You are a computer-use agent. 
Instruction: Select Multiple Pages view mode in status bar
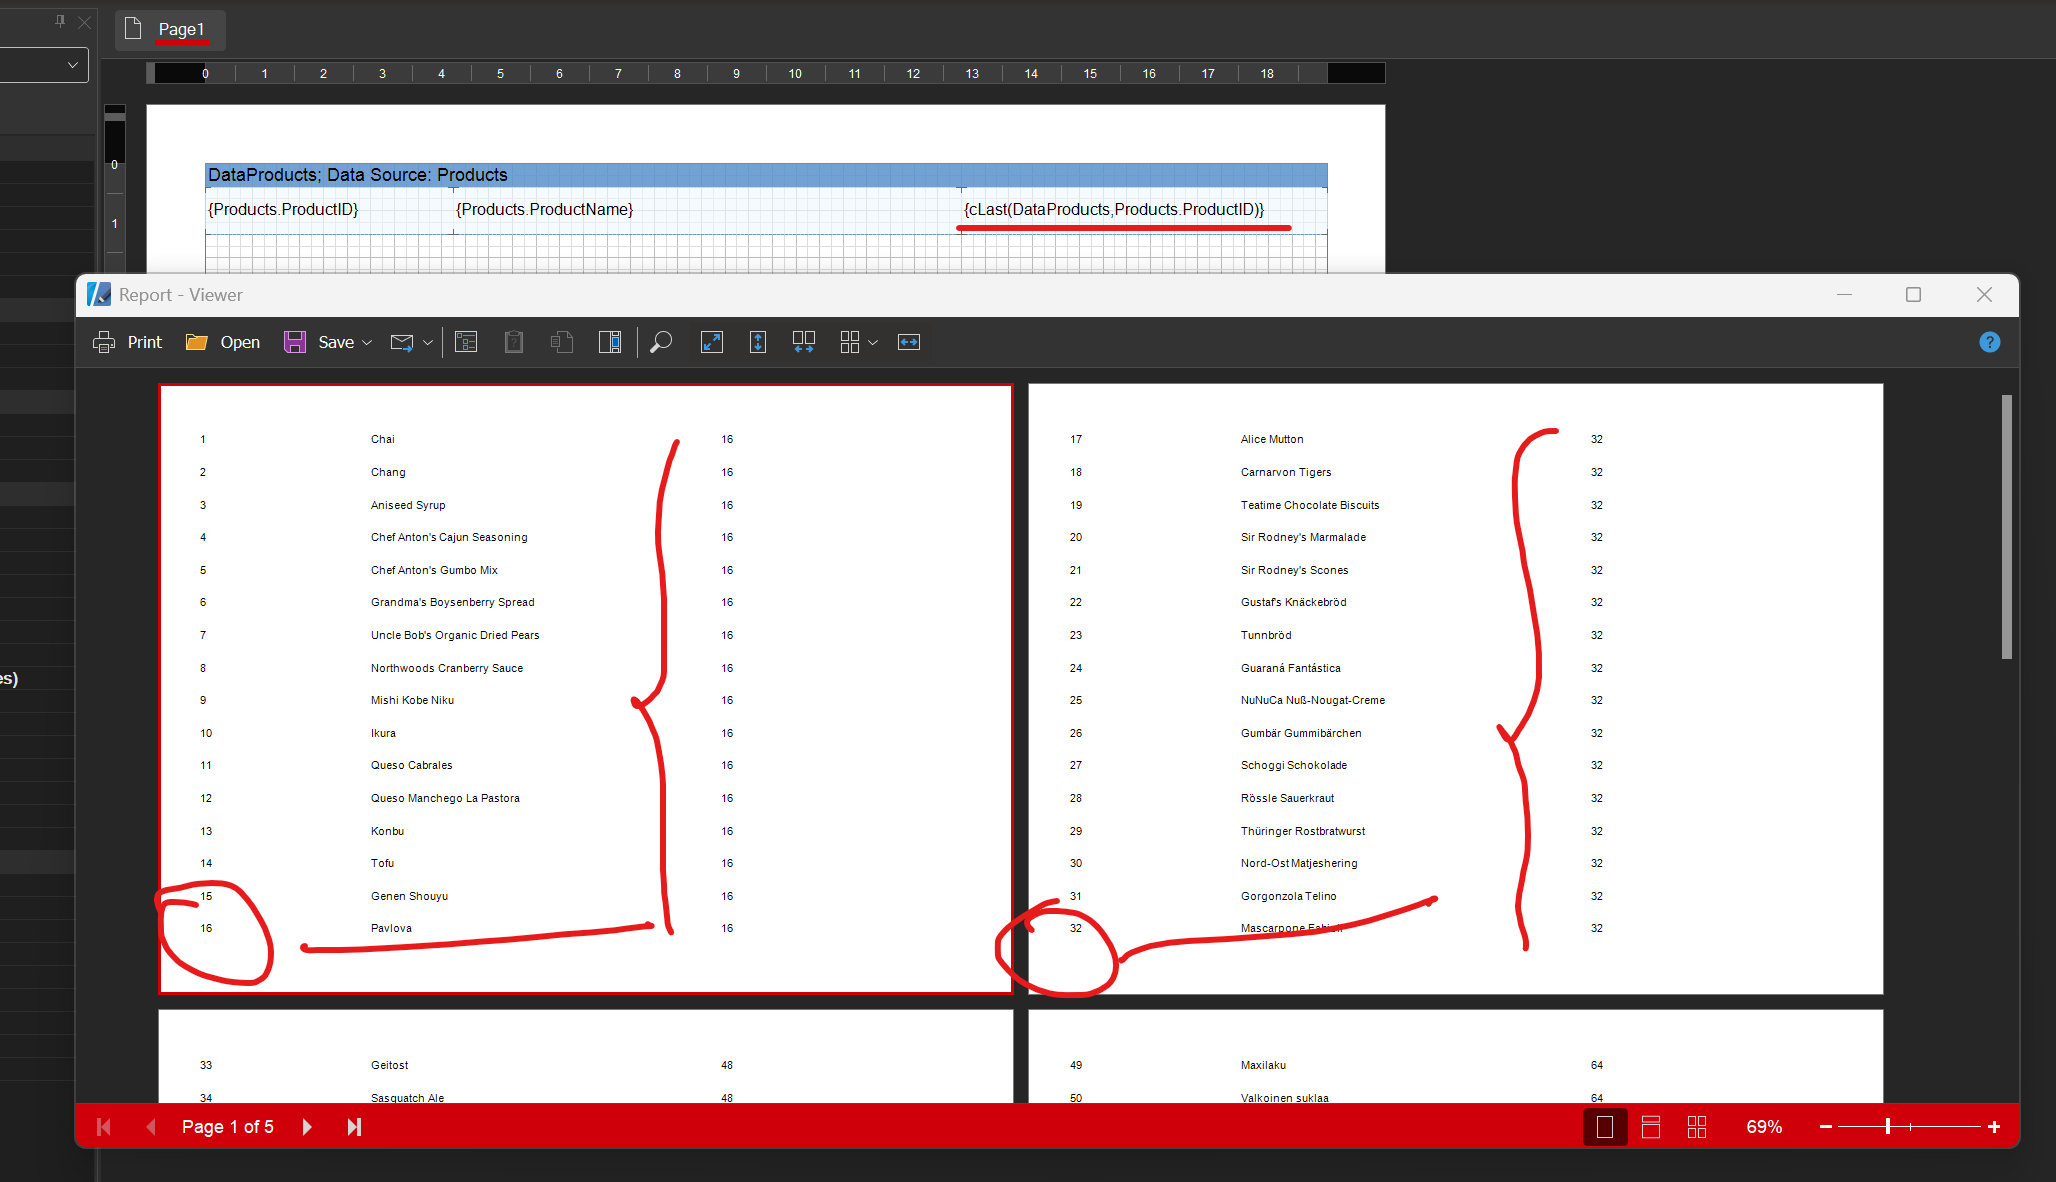click(x=1697, y=1127)
